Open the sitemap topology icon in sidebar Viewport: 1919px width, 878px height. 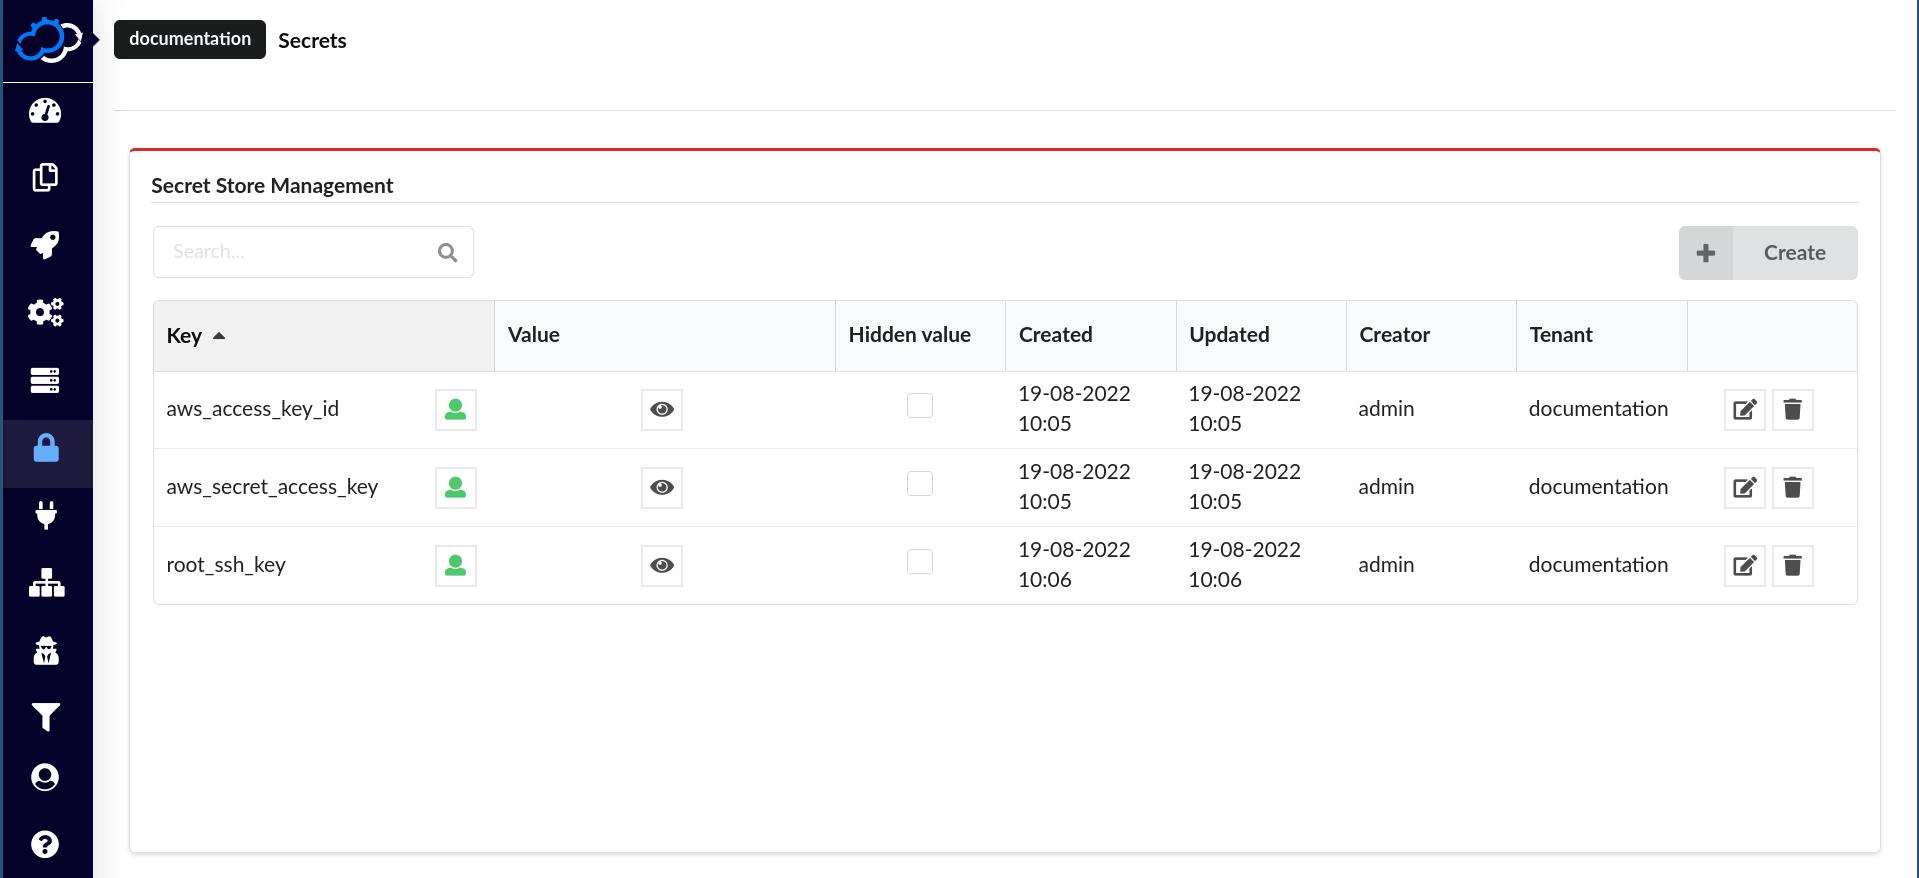(x=46, y=583)
